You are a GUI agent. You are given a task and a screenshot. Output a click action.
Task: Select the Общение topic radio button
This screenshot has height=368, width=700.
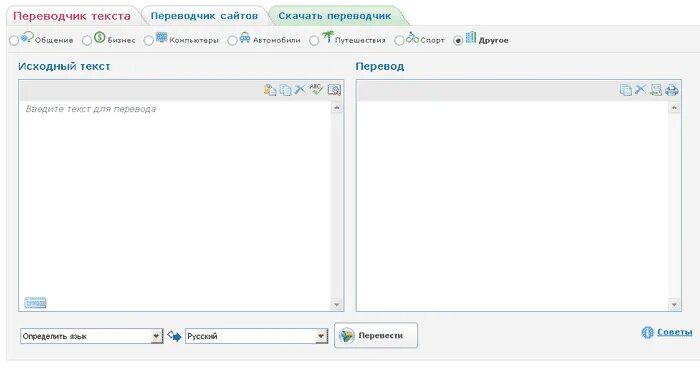tap(14, 41)
